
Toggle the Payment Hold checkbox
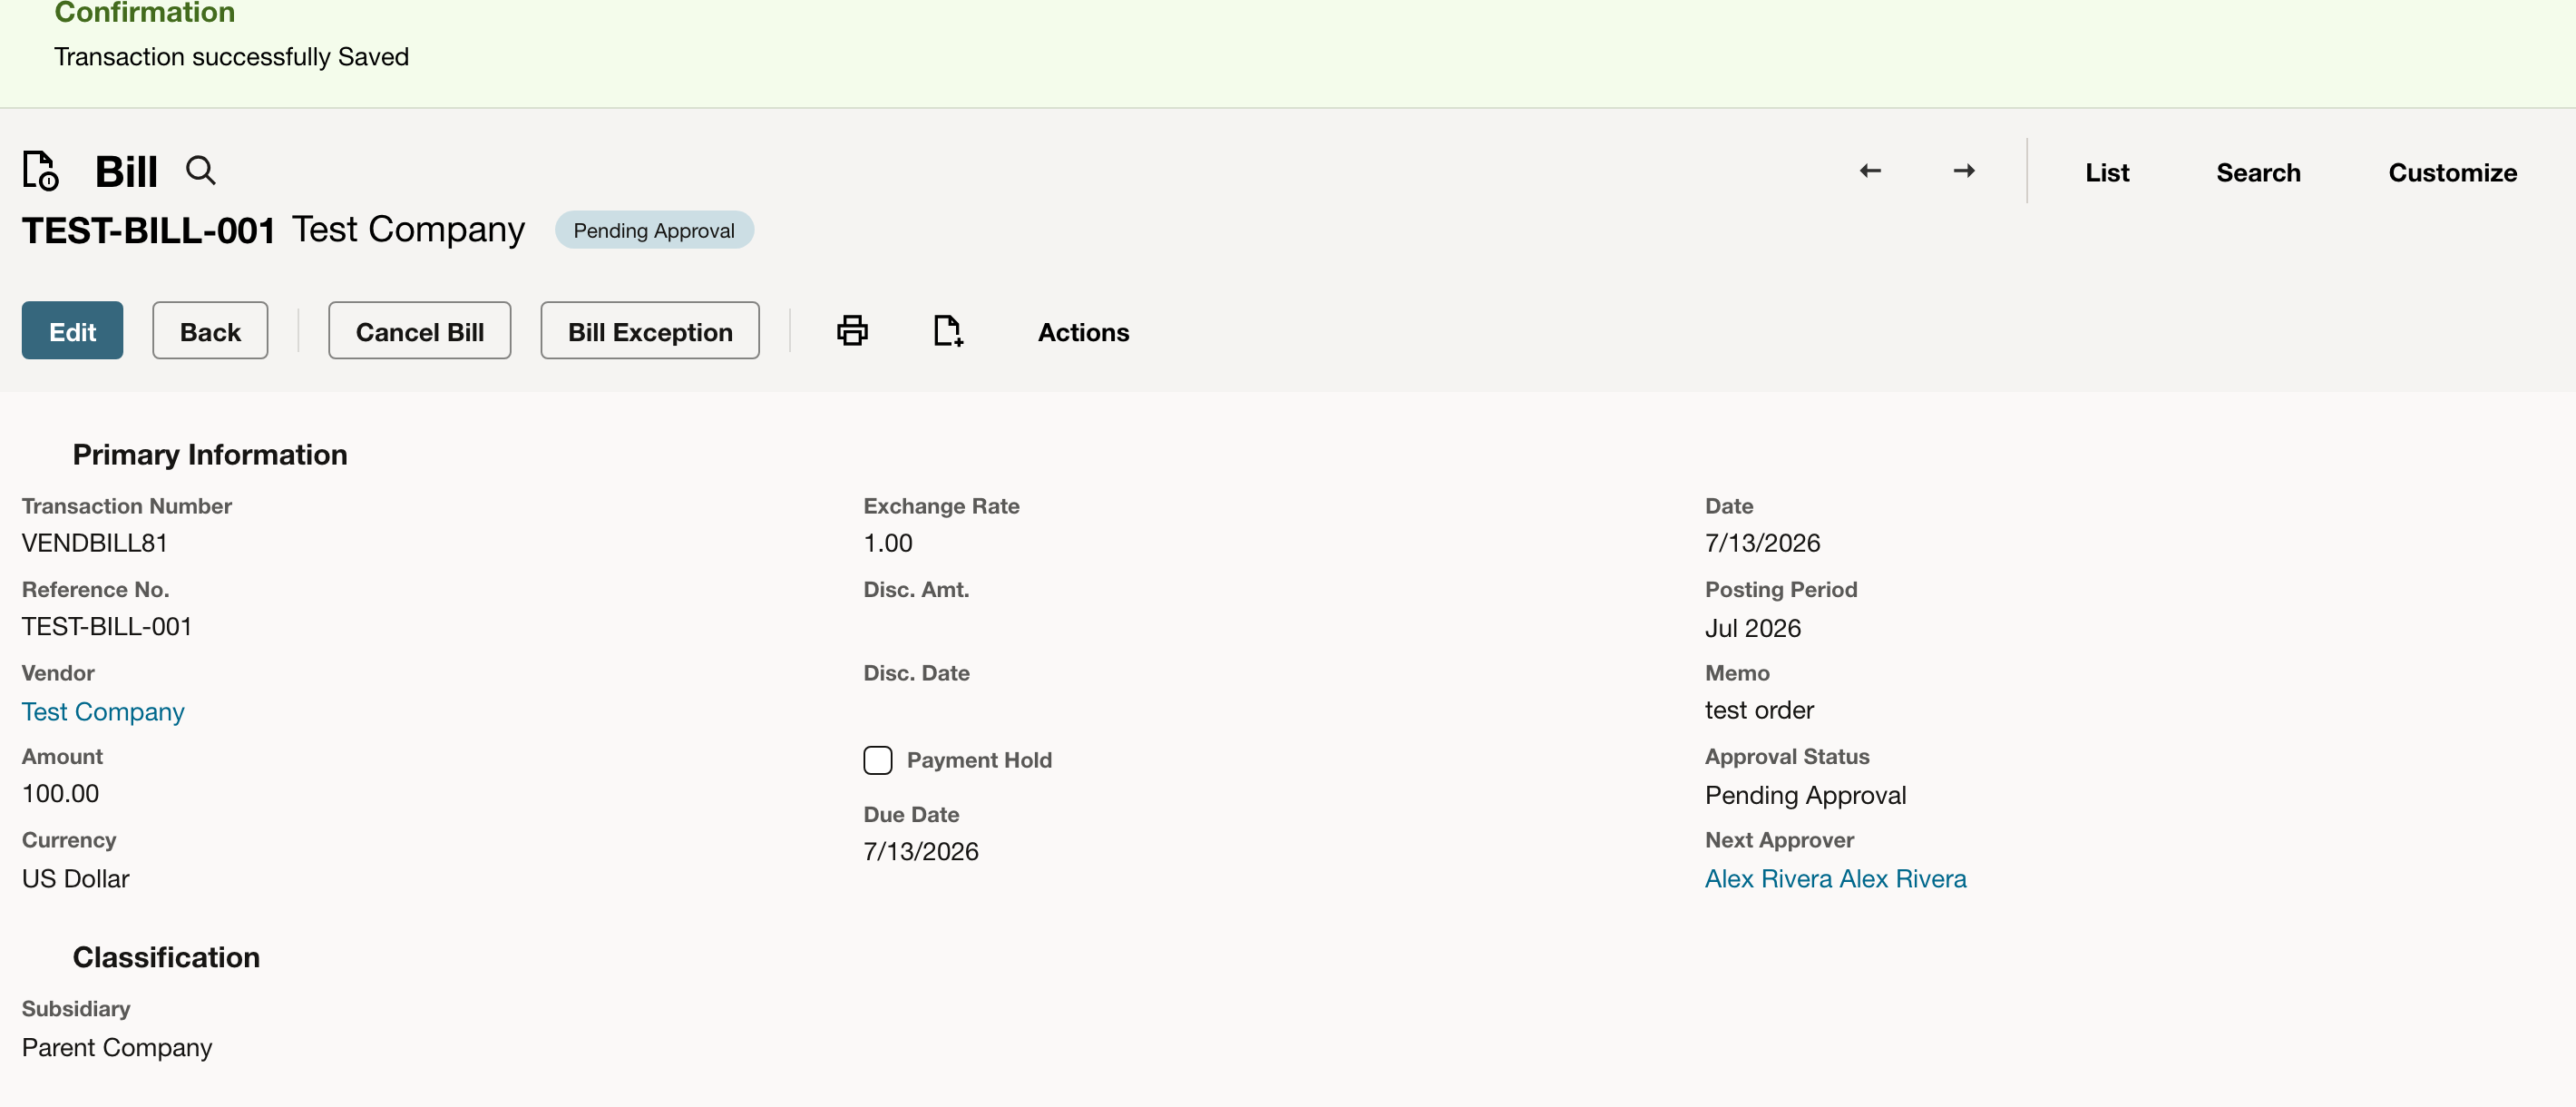tap(878, 760)
